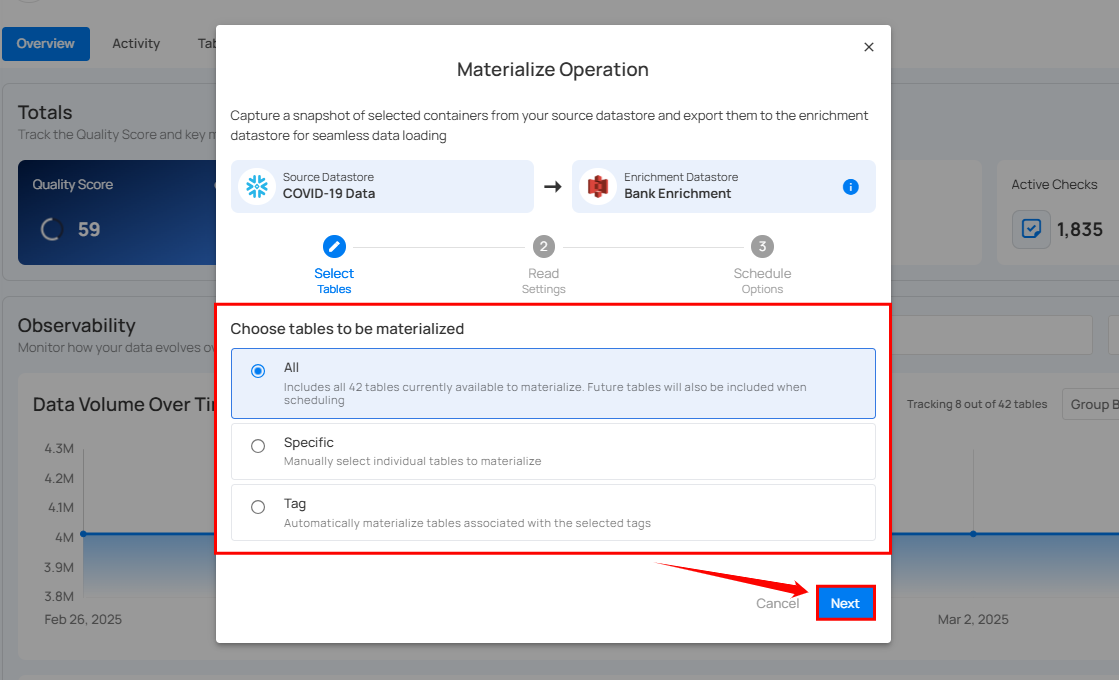The image size is (1119, 680).
Task: Click Cancel to dismiss the dialog
Action: coord(777,603)
